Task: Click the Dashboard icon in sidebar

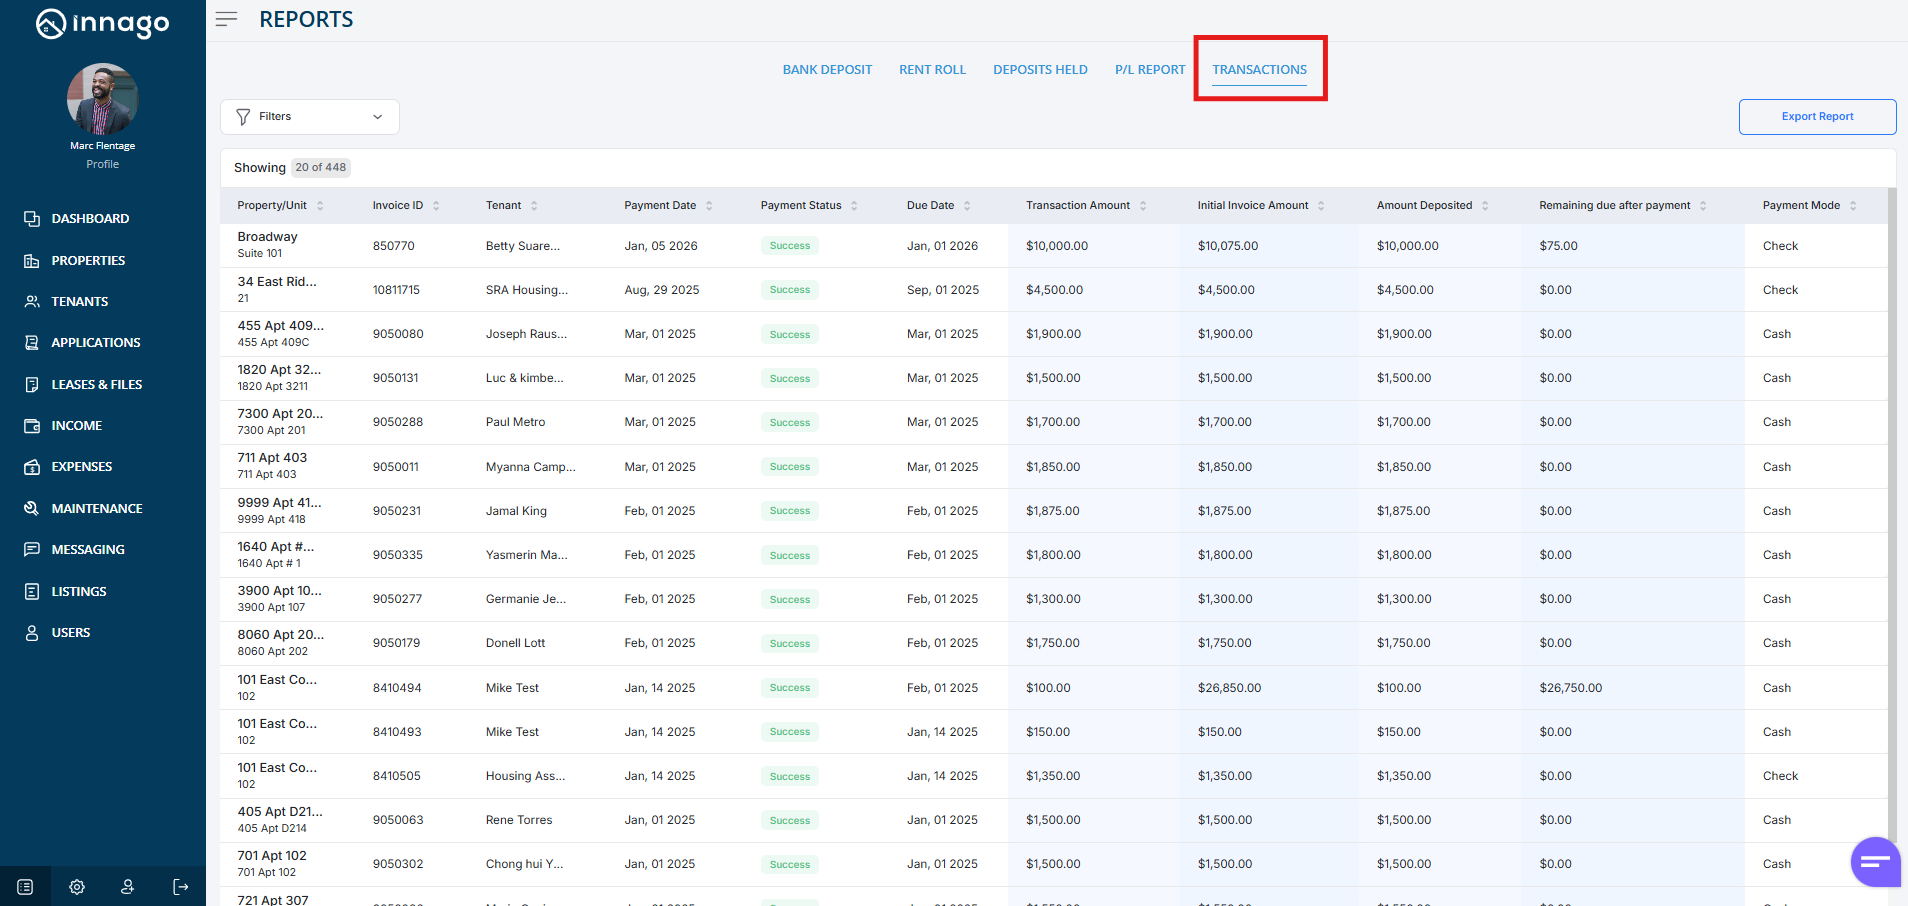Action: 32,219
